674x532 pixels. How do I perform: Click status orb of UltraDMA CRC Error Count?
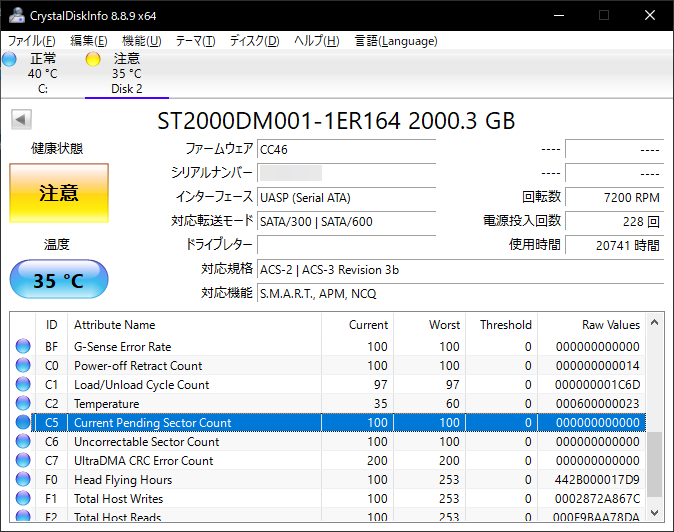click(x=23, y=460)
